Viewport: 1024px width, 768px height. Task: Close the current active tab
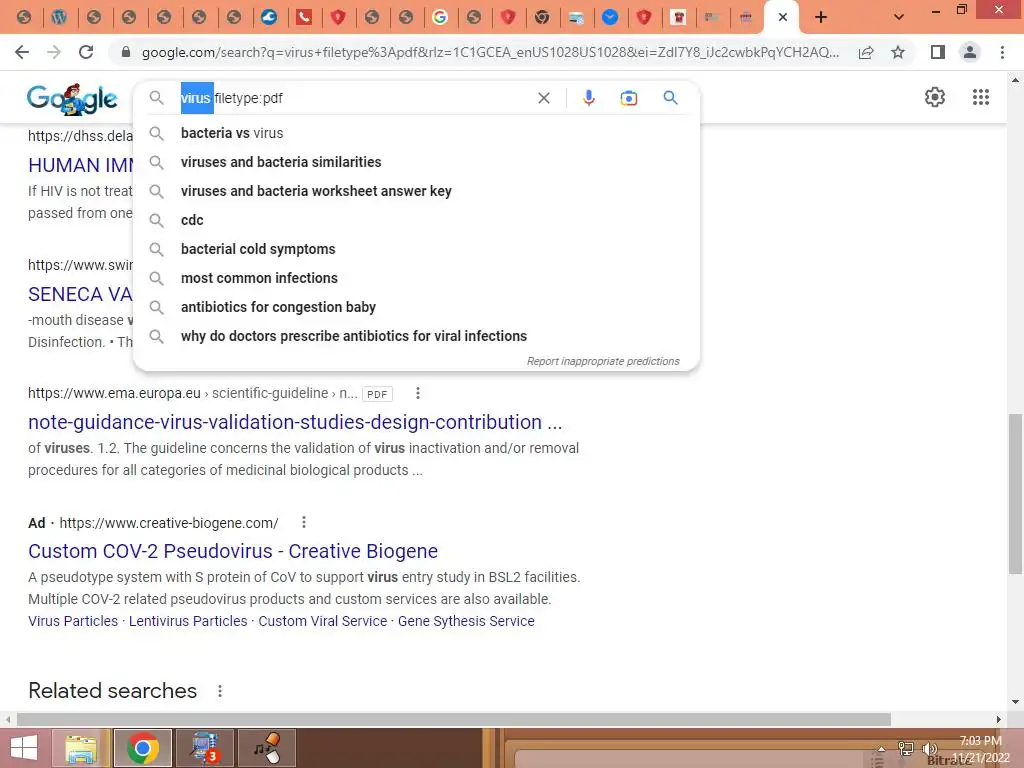point(782,17)
